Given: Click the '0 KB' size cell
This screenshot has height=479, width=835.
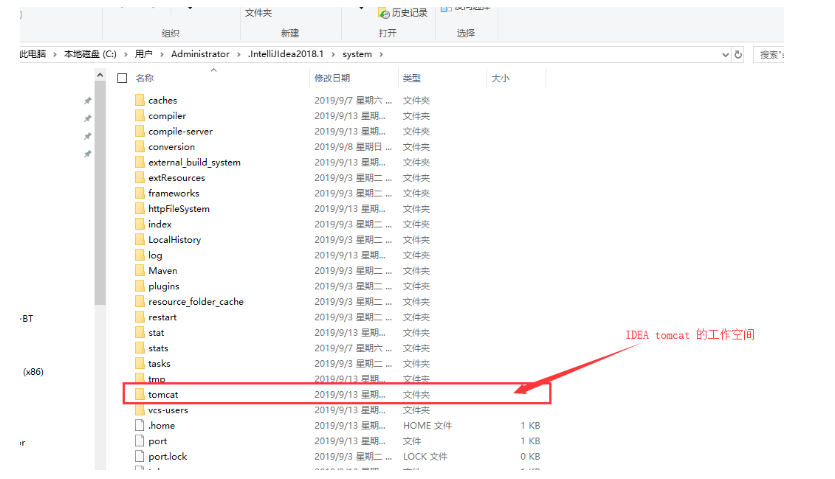Looking at the screenshot, I should click(x=530, y=456).
